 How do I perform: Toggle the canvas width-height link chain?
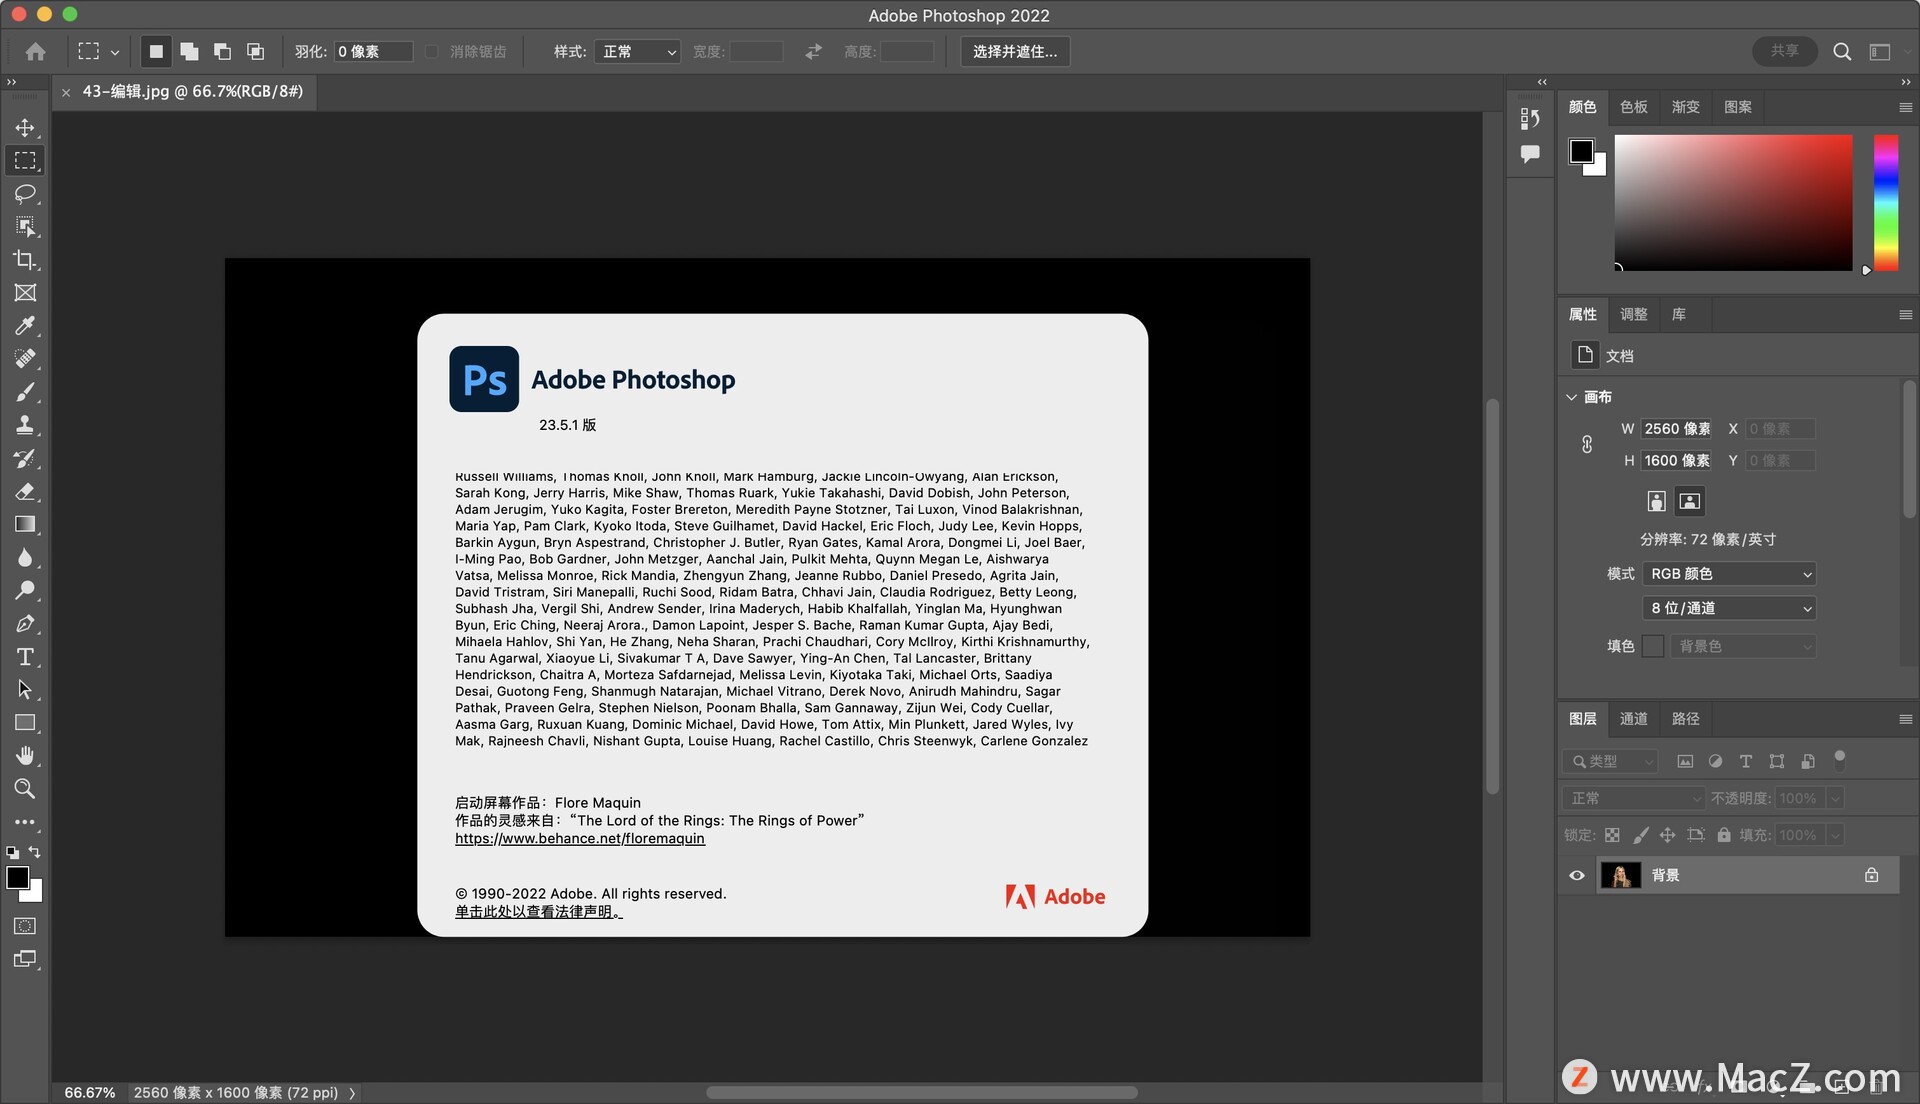click(1588, 445)
